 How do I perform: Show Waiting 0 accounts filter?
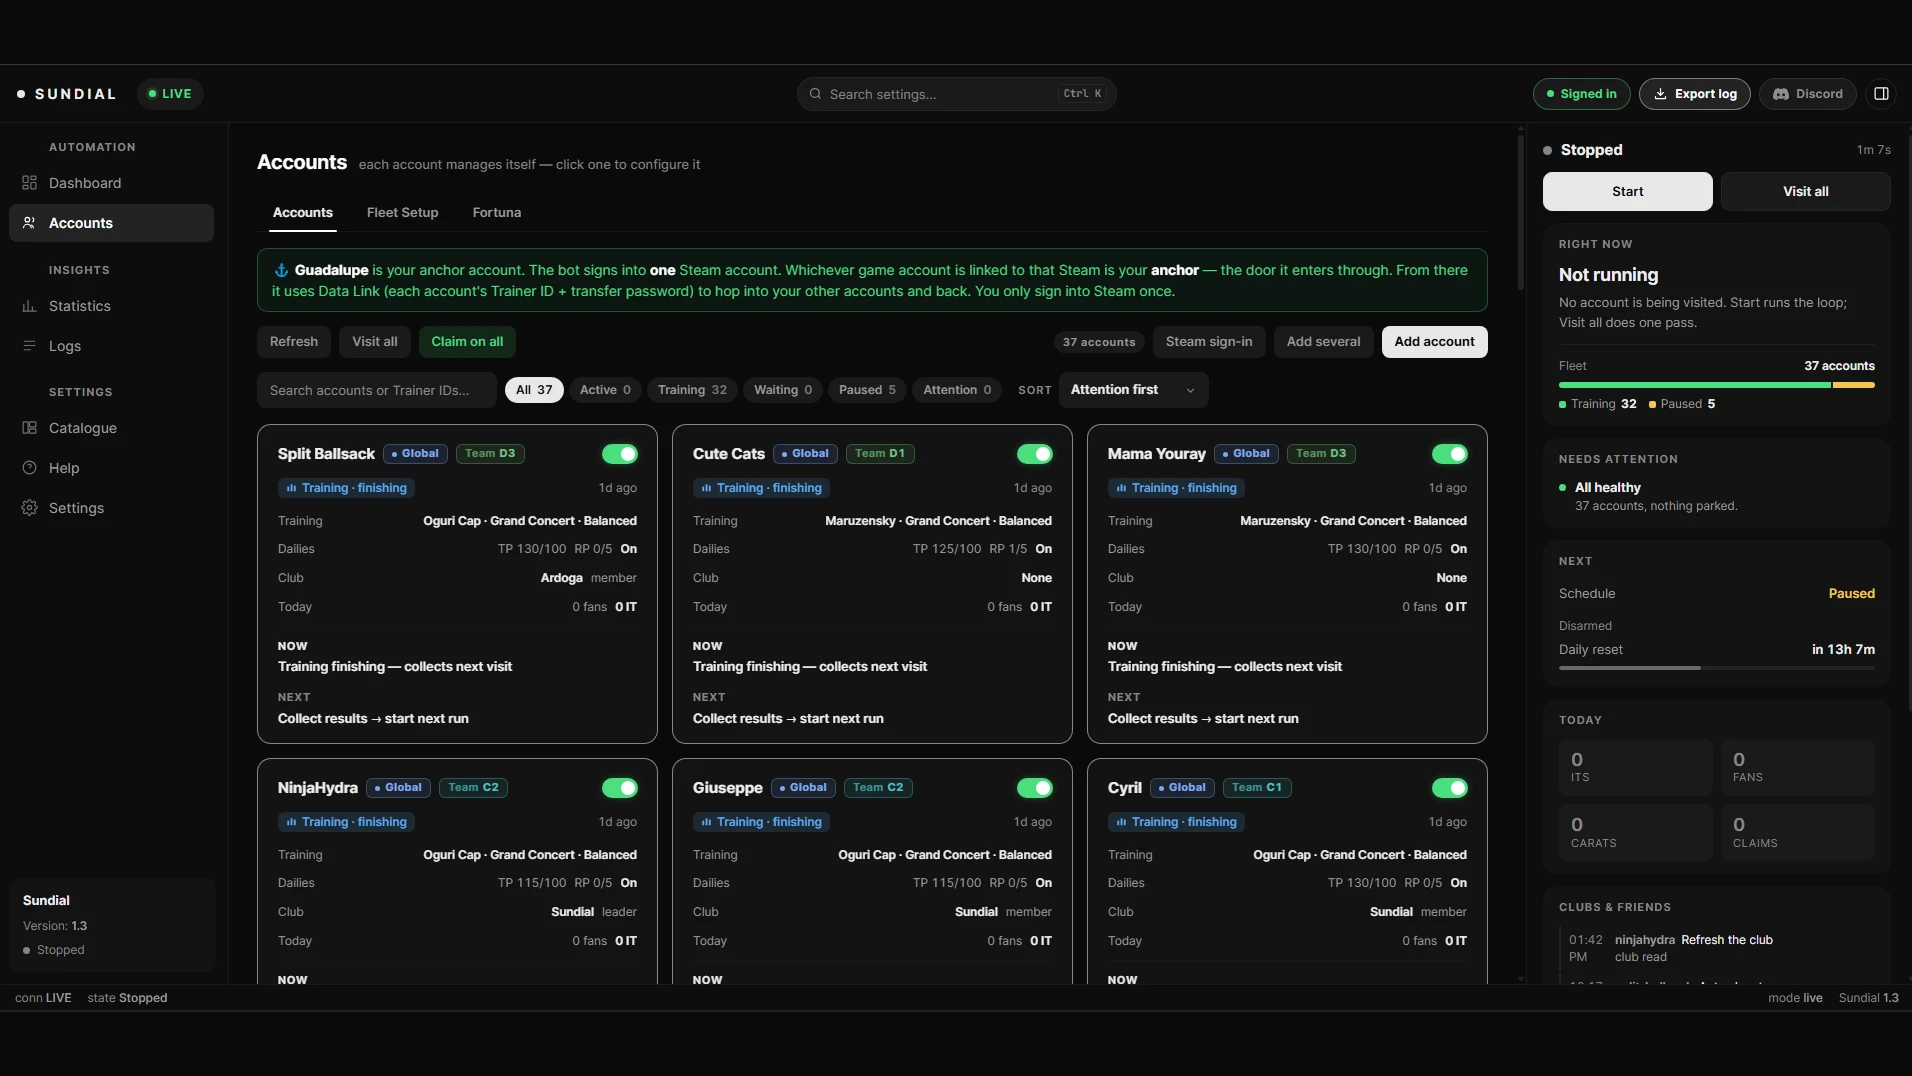pos(783,390)
